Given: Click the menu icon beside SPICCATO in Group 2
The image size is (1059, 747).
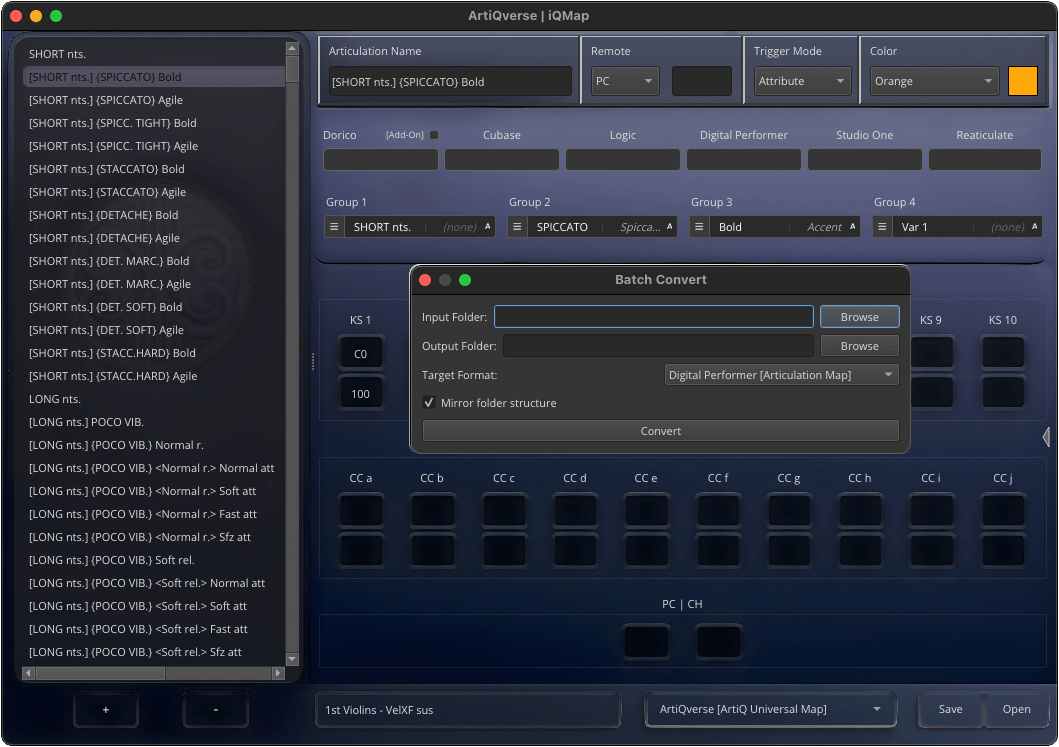Looking at the screenshot, I should 516,226.
